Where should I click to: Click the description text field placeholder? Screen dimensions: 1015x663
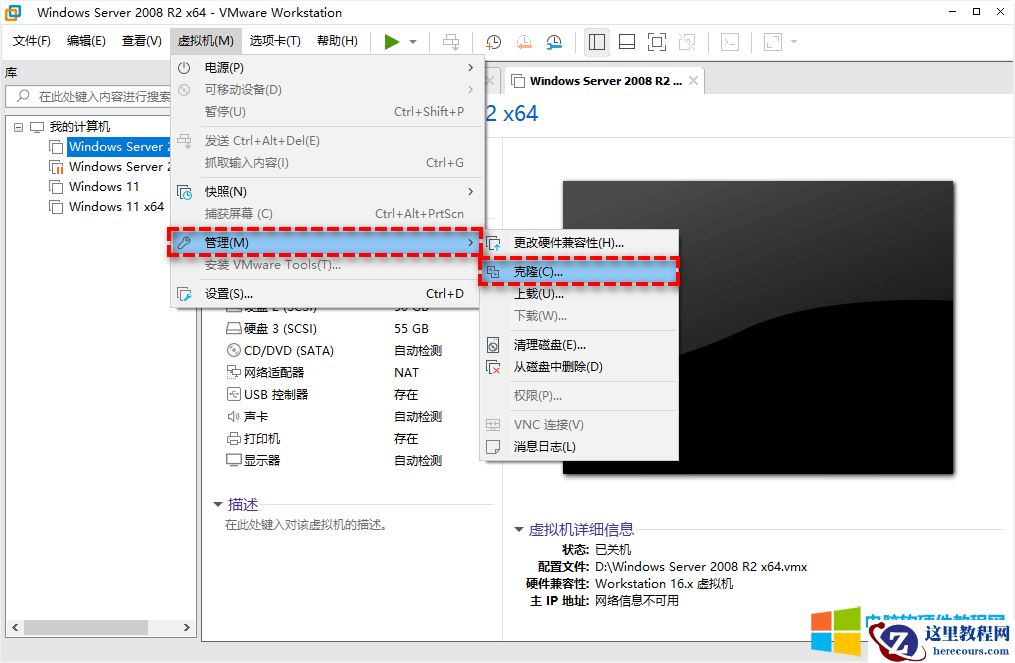306,525
